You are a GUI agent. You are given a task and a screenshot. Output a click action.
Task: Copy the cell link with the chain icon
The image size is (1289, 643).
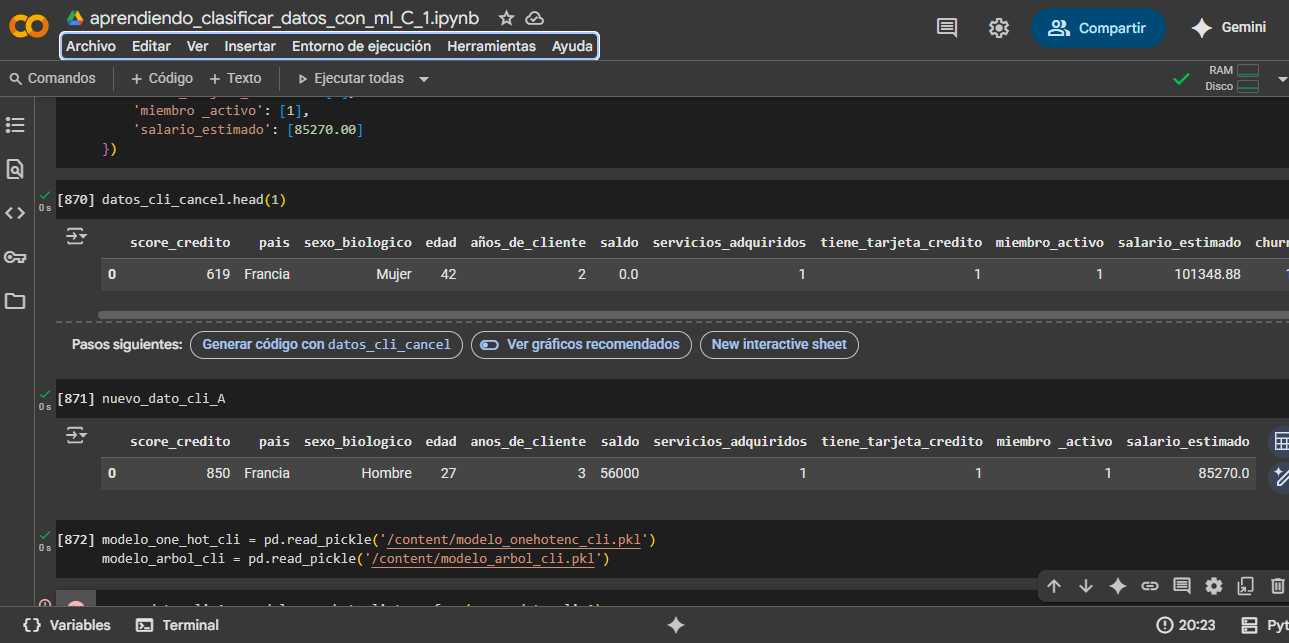pos(1150,586)
